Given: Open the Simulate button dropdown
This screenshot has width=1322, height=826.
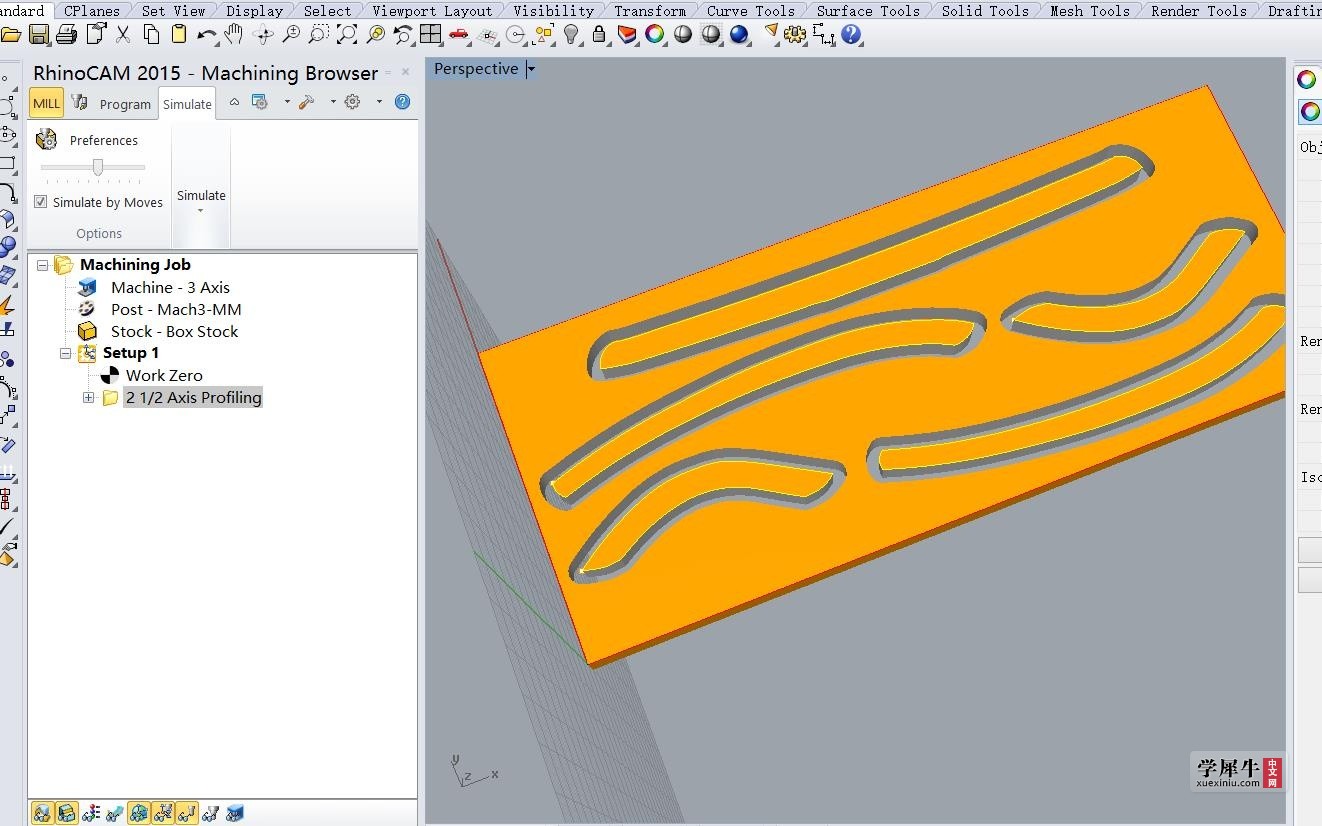Looking at the screenshot, I should pos(201,211).
